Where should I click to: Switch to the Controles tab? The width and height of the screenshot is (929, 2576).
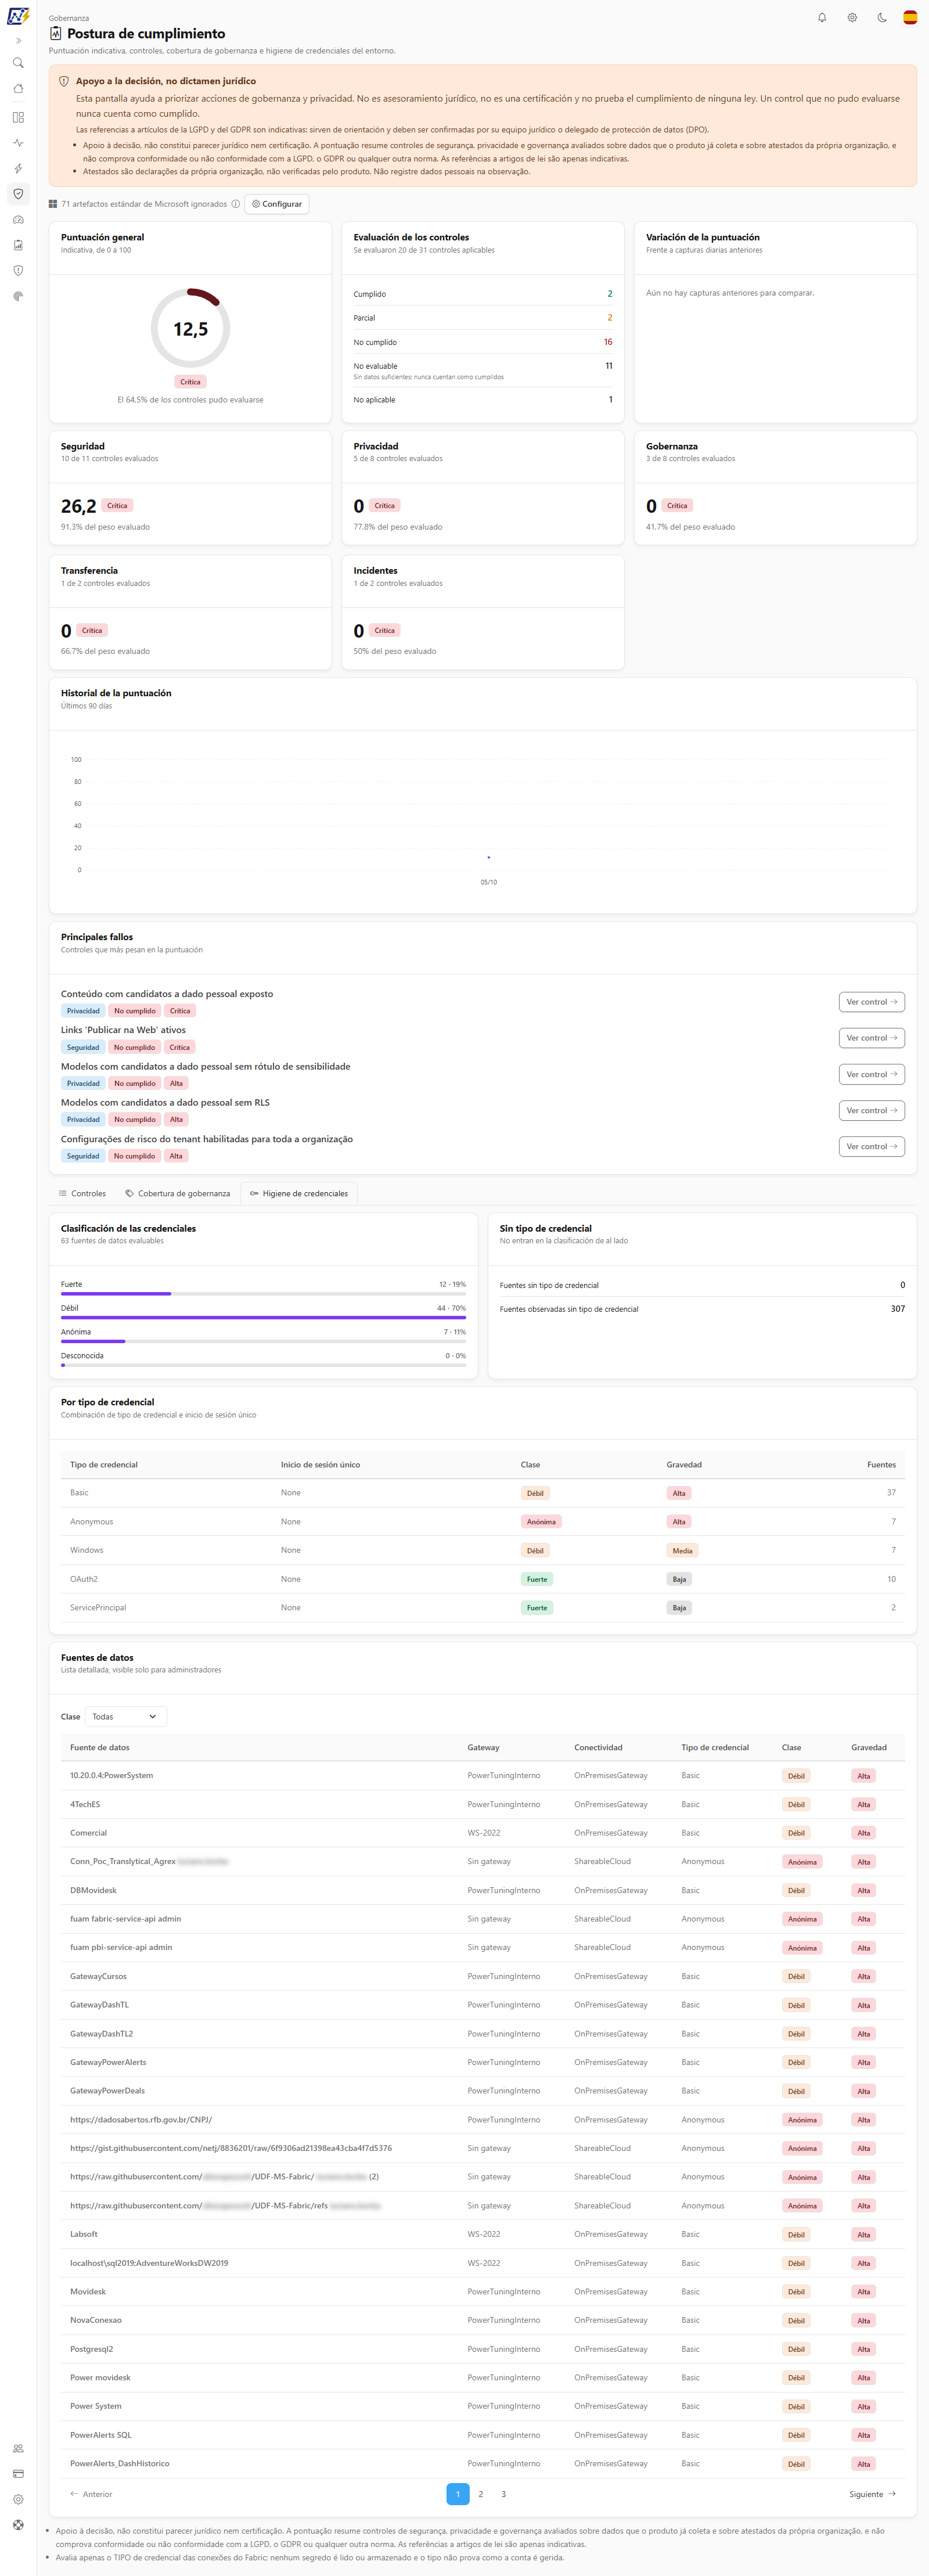point(82,1194)
